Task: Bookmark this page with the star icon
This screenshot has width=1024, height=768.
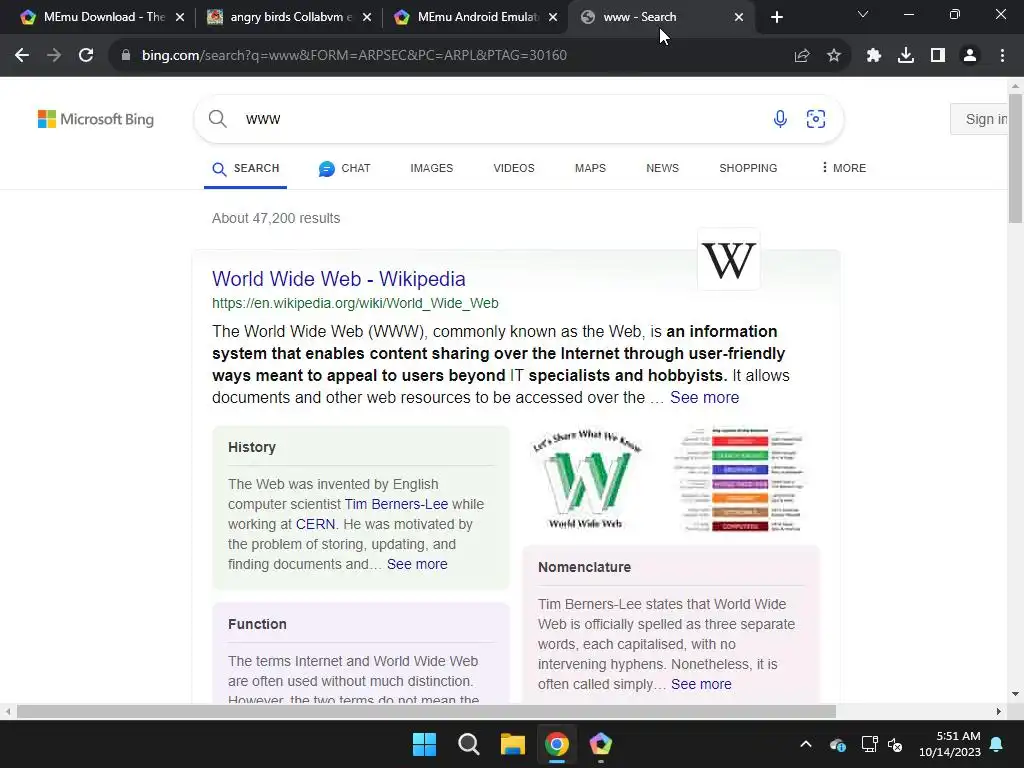Action: point(834,55)
